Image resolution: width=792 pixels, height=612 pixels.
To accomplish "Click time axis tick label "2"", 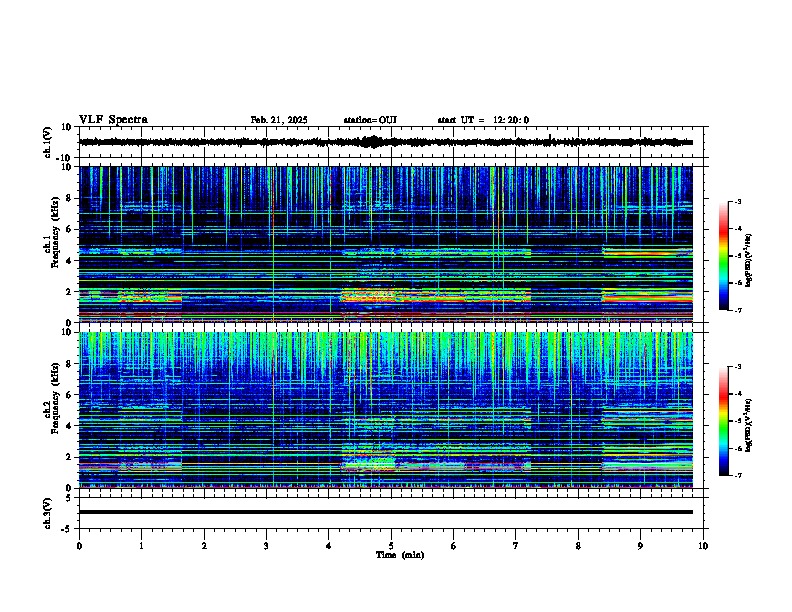I will 204,546.
